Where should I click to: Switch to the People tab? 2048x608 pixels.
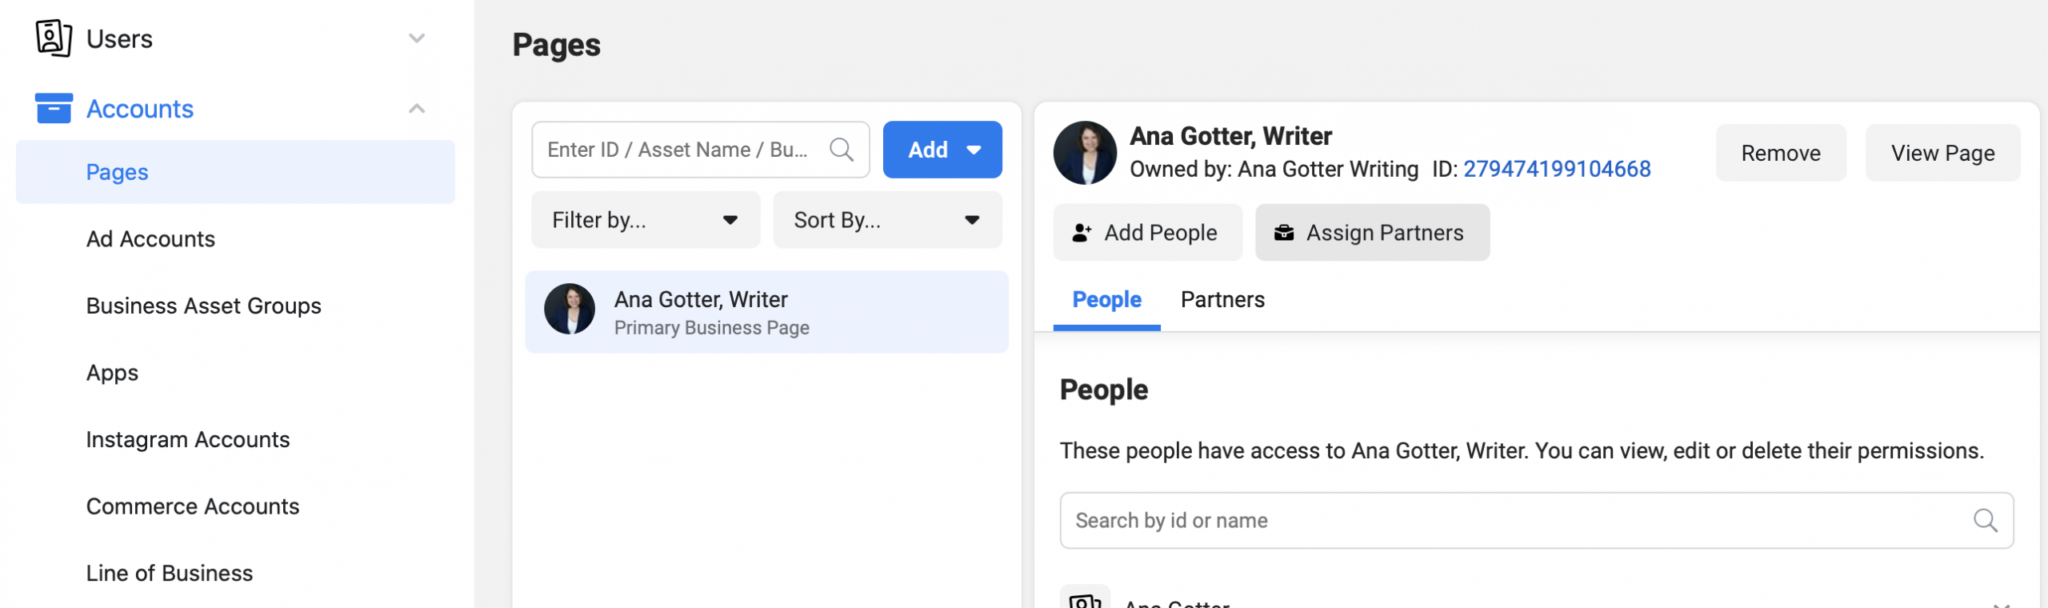1107,300
